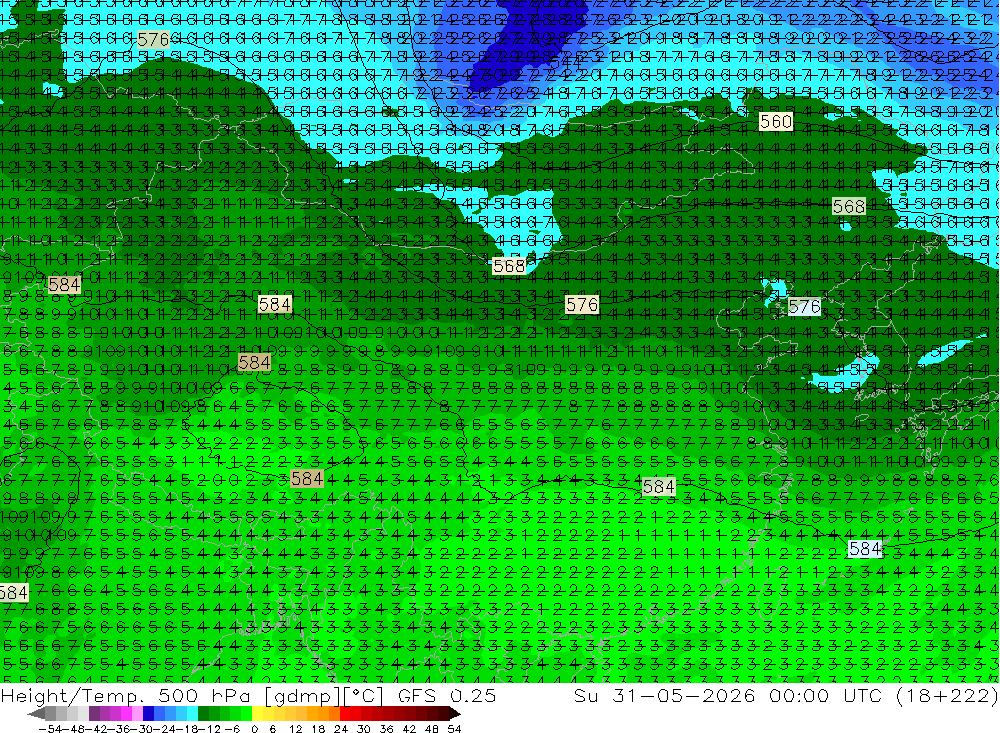Click the right dark red arrow end of color scale

(455, 713)
